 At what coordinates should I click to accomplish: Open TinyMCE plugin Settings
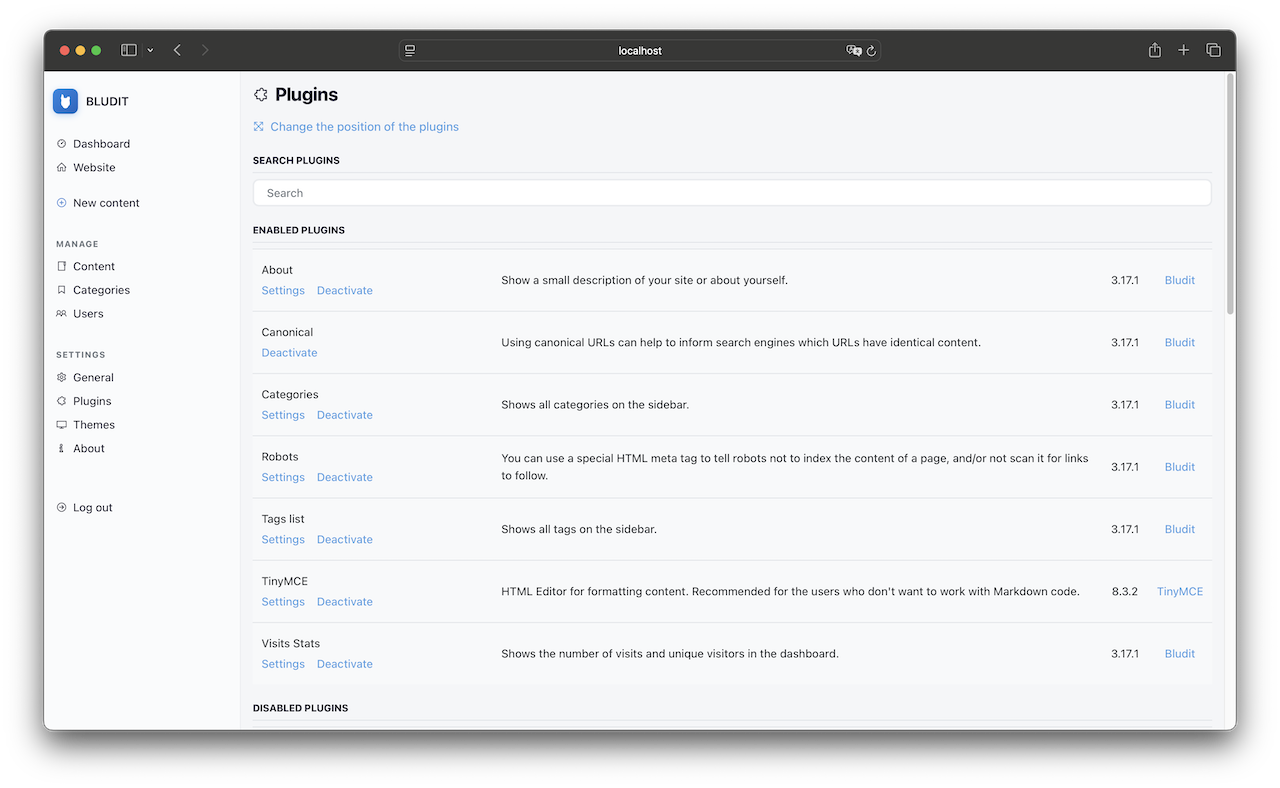tap(283, 601)
